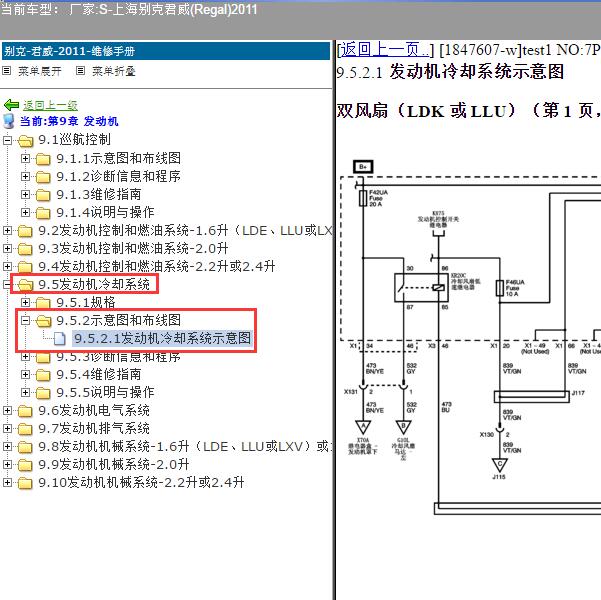This screenshot has height=600, width=601.
Task: Expand the 9.5.5说明与操作 node
Action: point(25,392)
